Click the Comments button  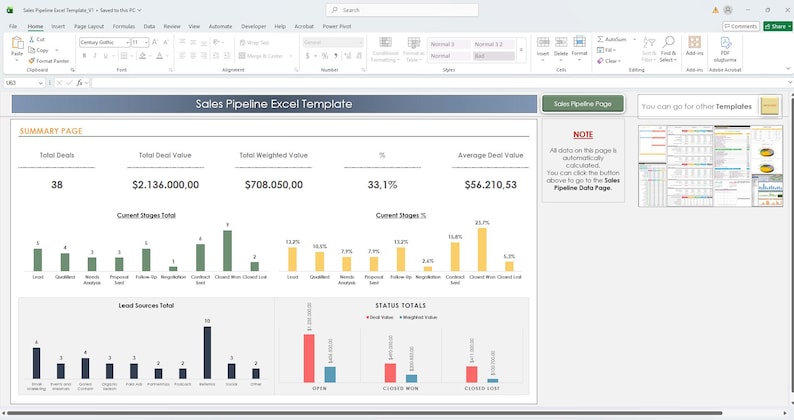[740, 26]
